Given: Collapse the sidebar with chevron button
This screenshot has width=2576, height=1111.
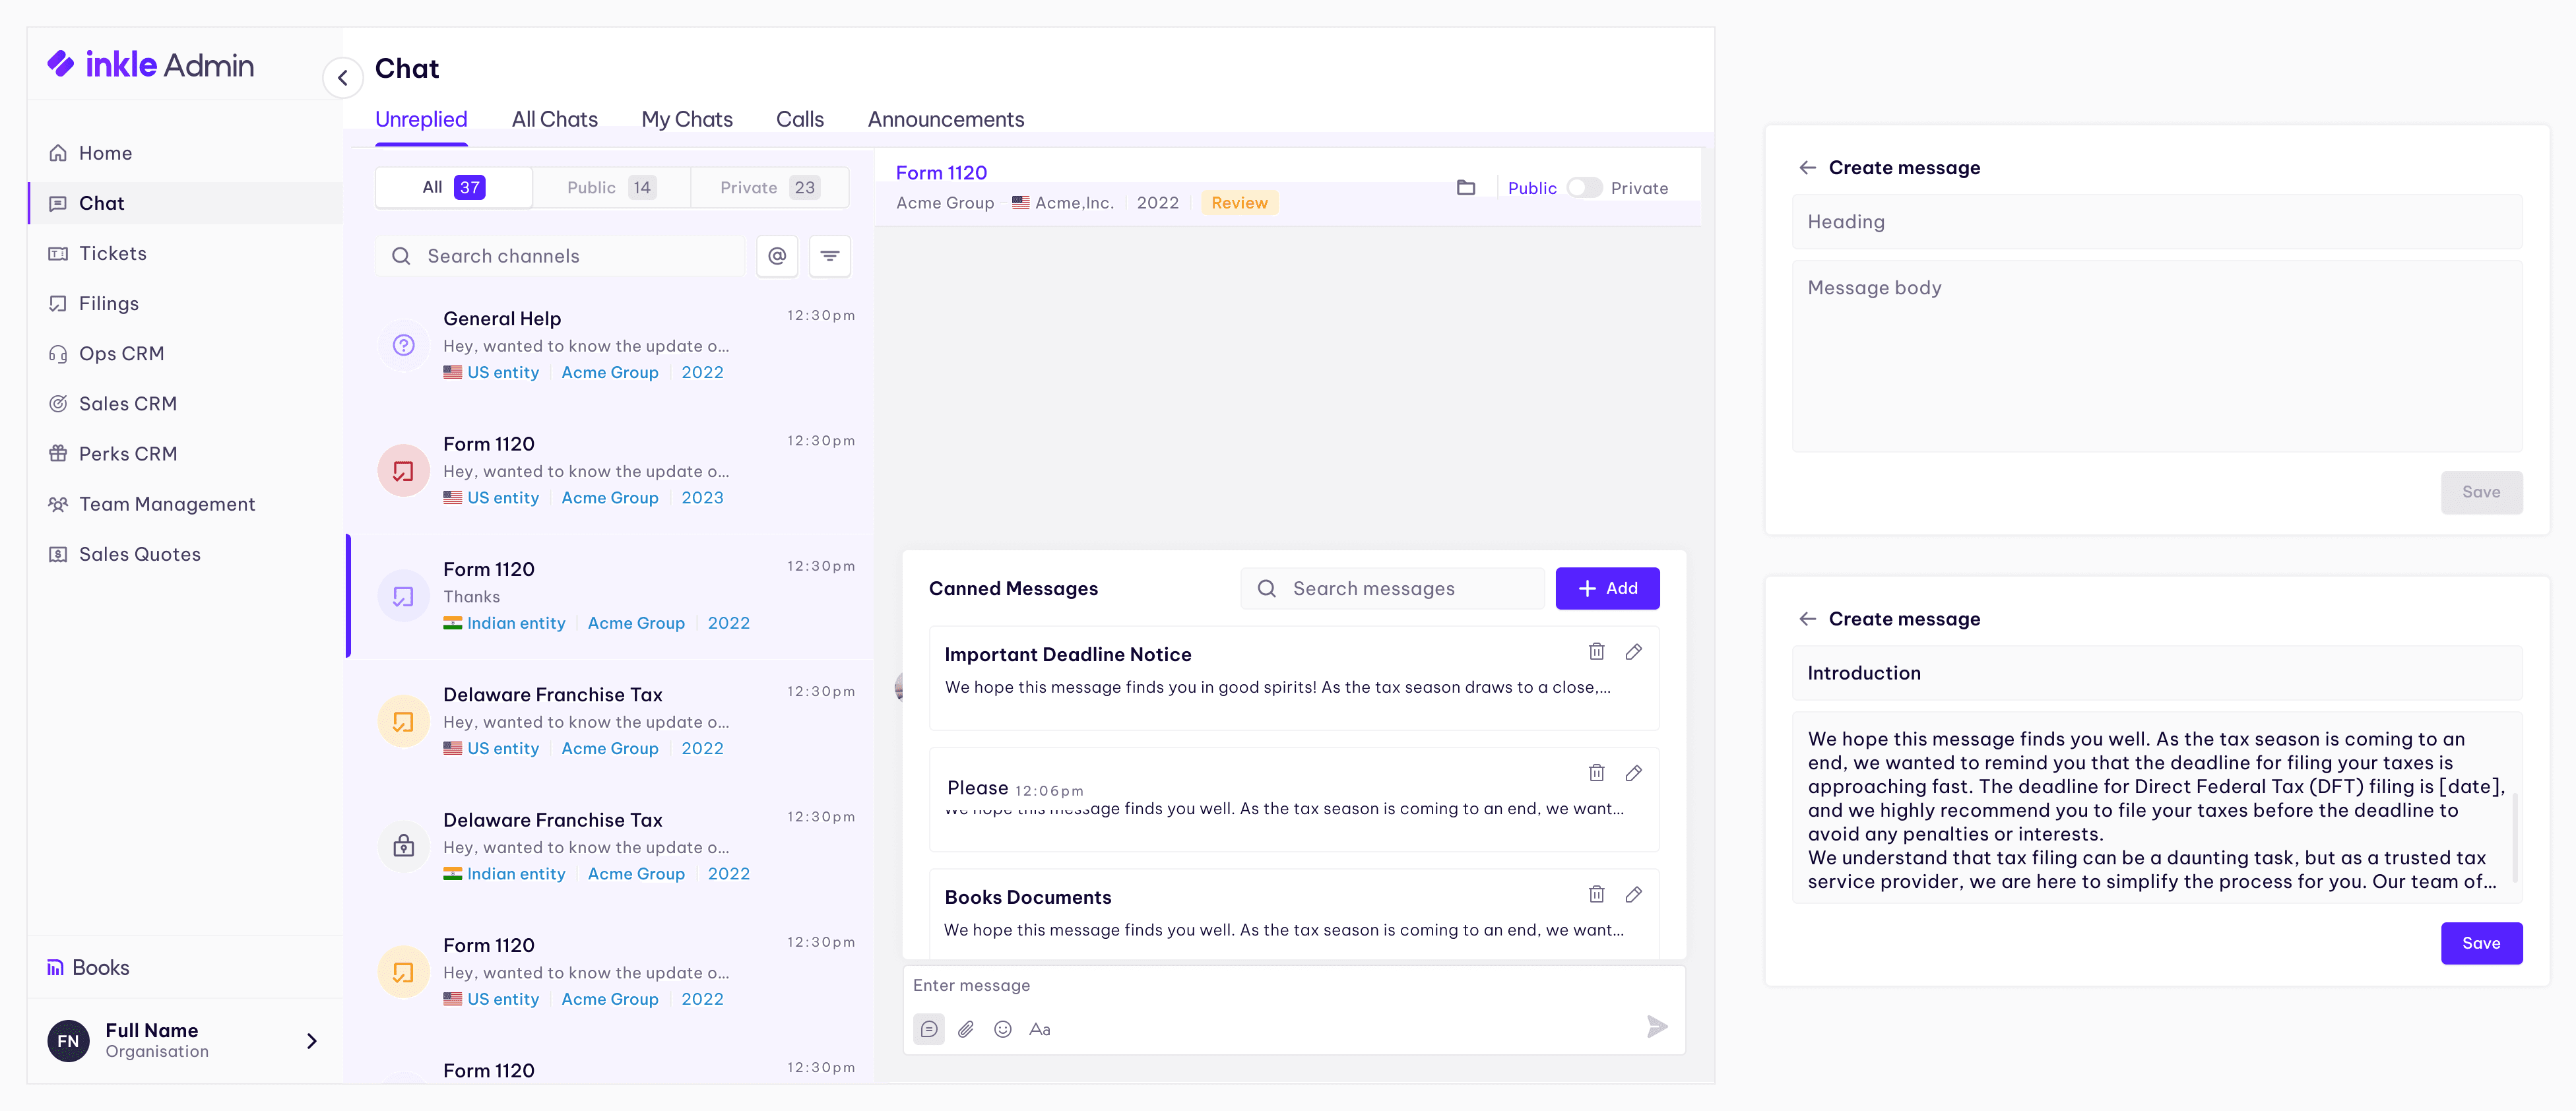Looking at the screenshot, I should 343,77.
